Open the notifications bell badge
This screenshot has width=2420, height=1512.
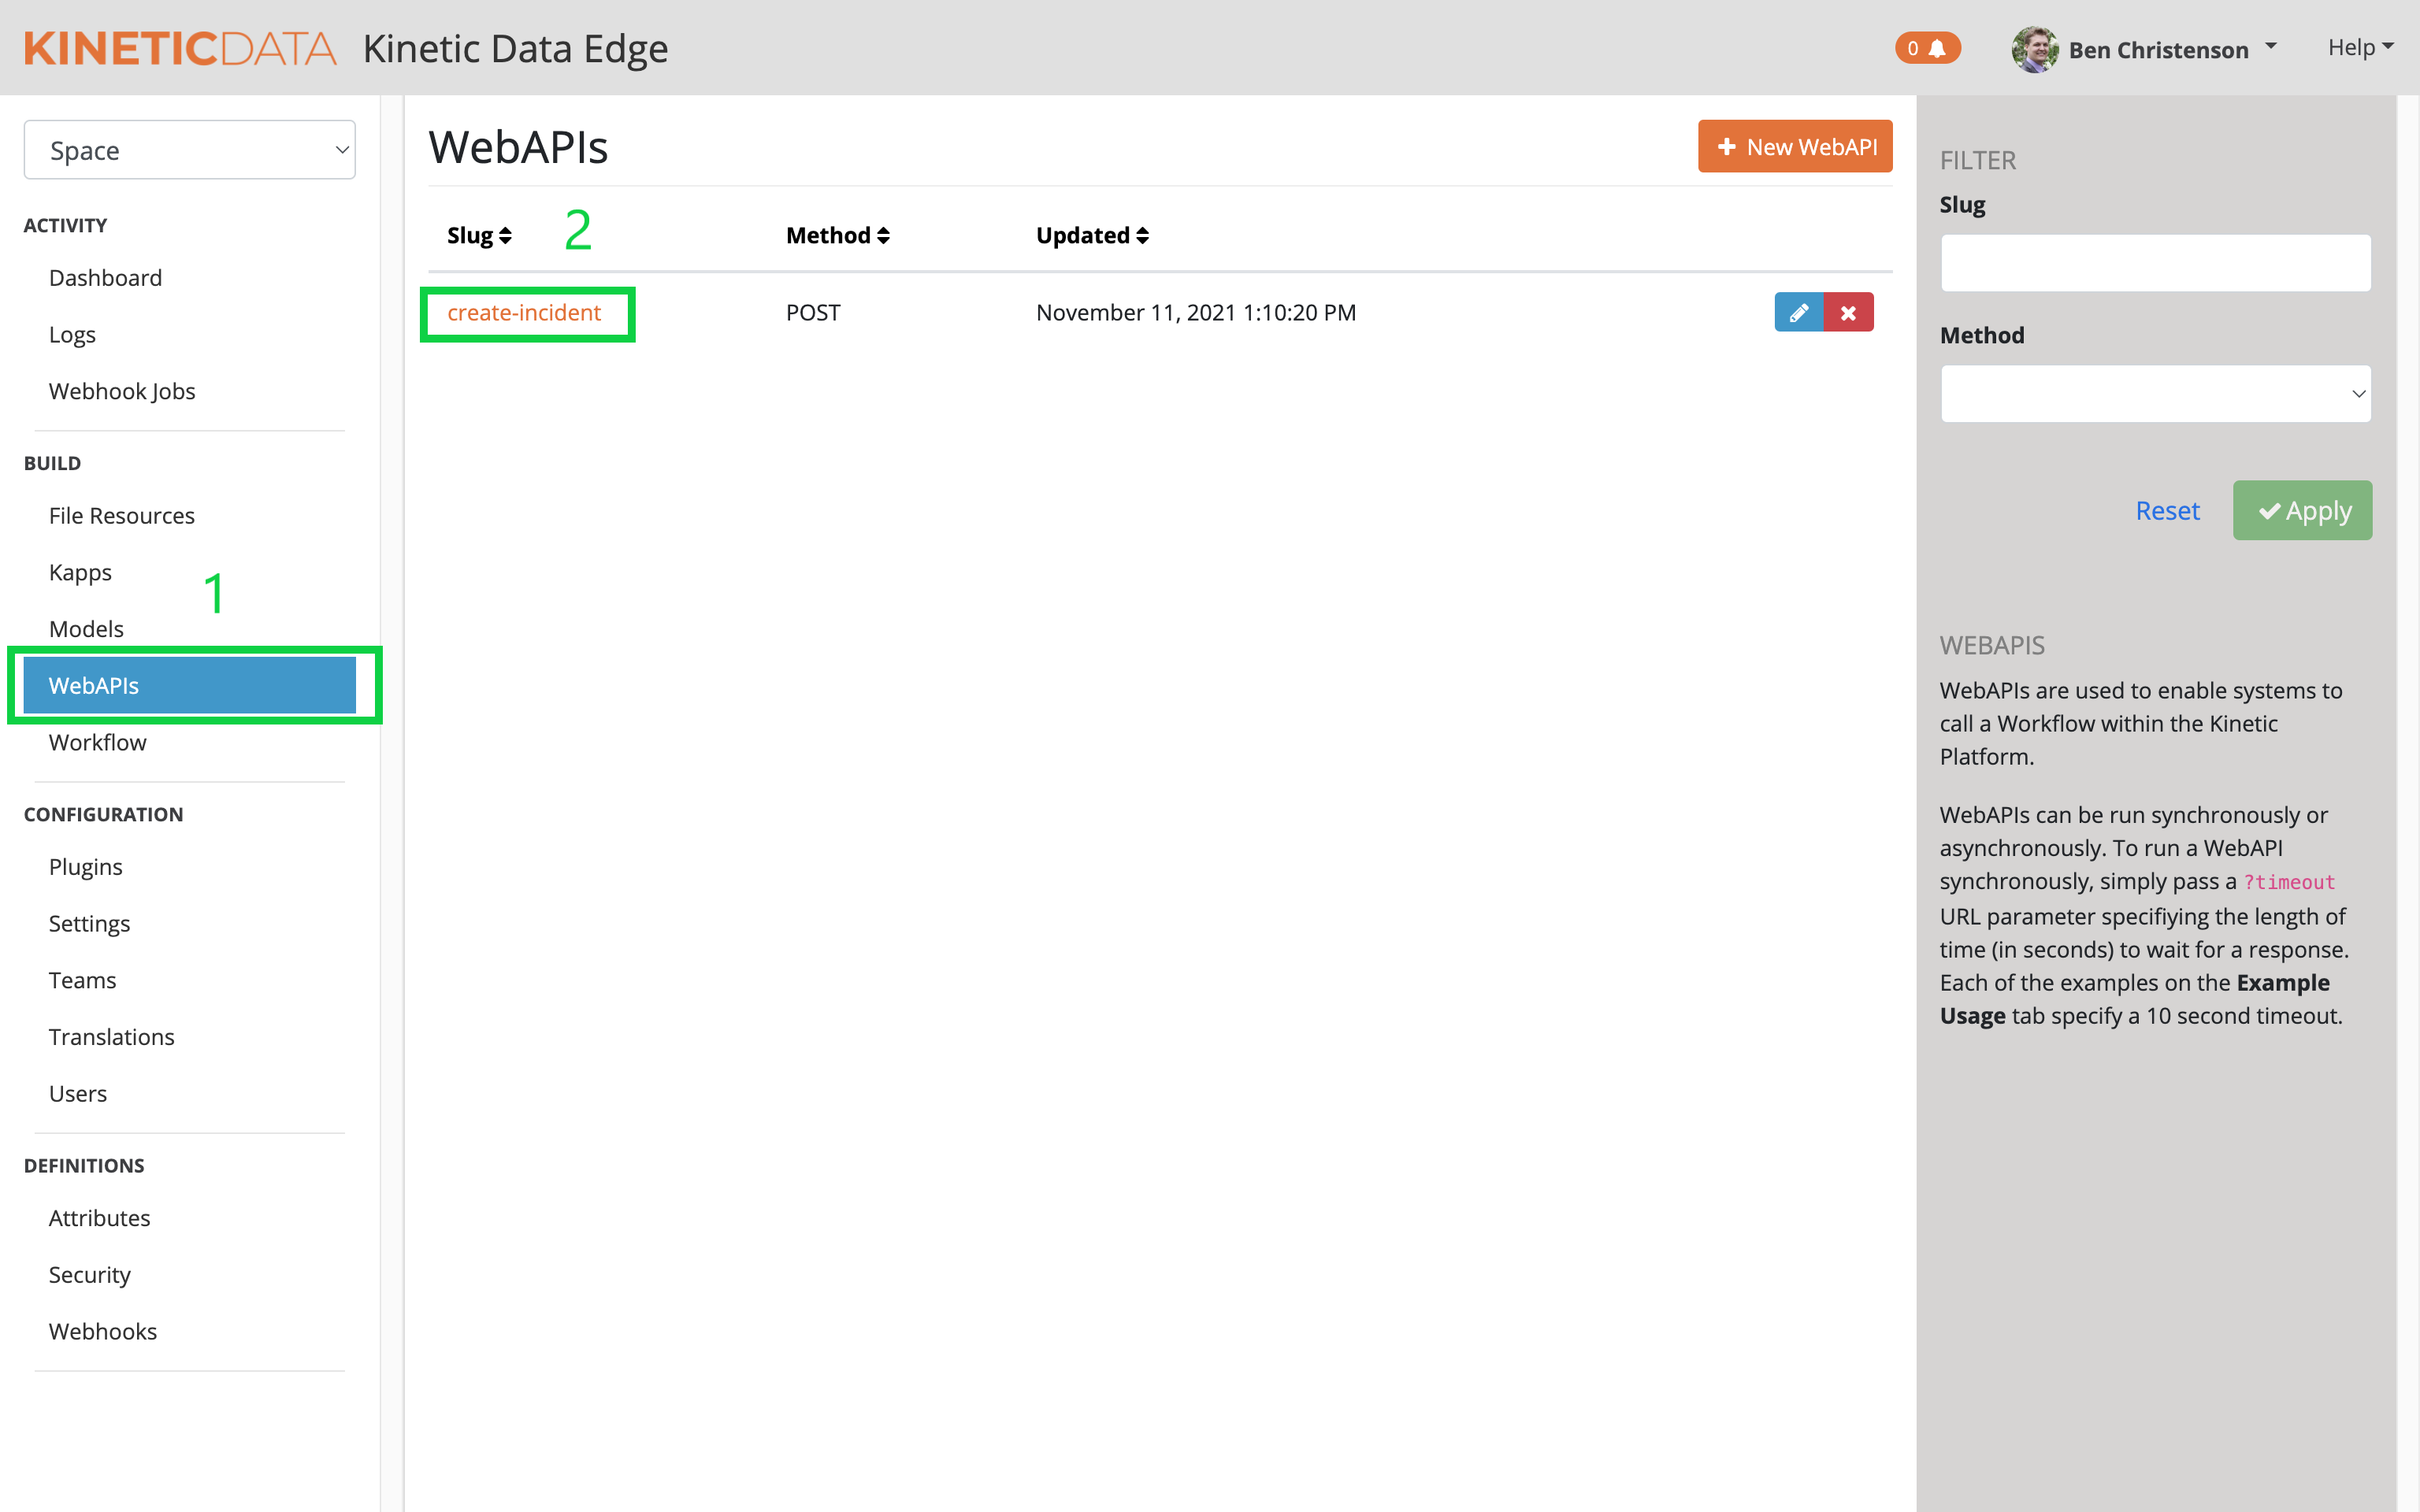click(1926, 48)
